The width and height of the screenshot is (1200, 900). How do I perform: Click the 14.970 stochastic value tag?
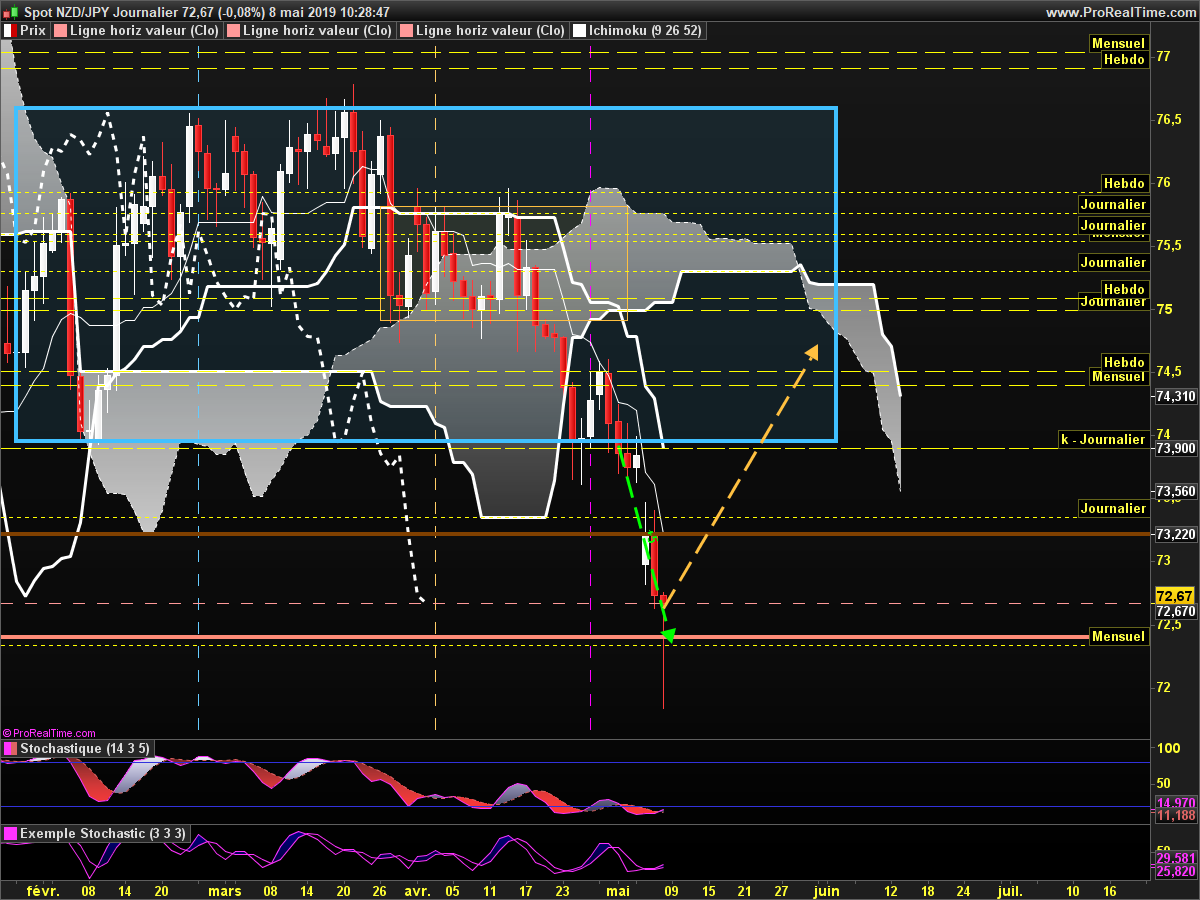click(1175, 803)
